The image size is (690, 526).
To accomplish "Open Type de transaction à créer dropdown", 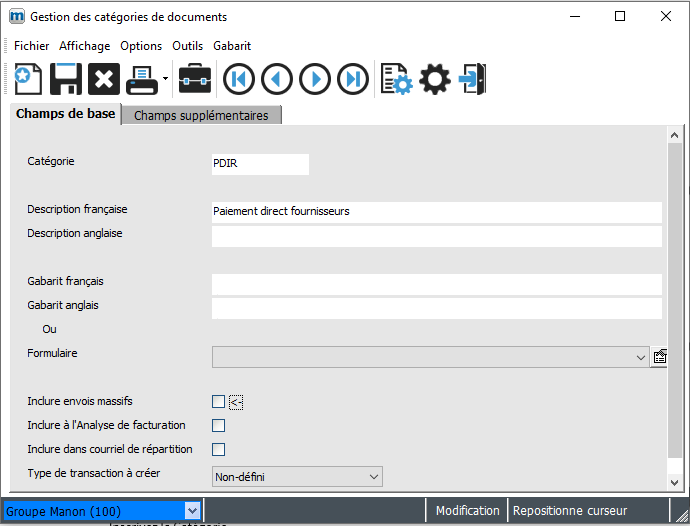I will coord(373,477).
